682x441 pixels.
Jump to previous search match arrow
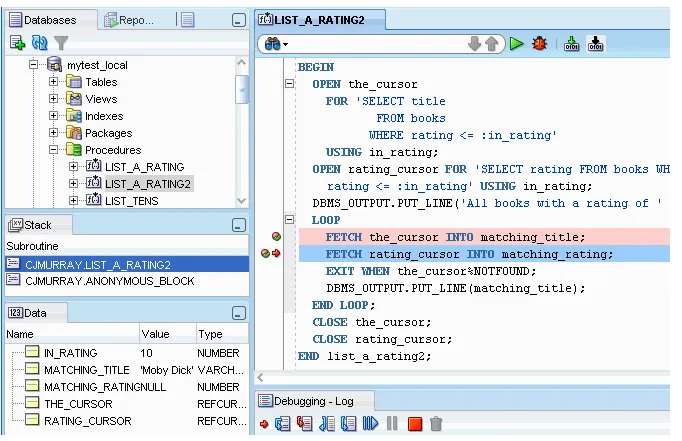point(491,44)
